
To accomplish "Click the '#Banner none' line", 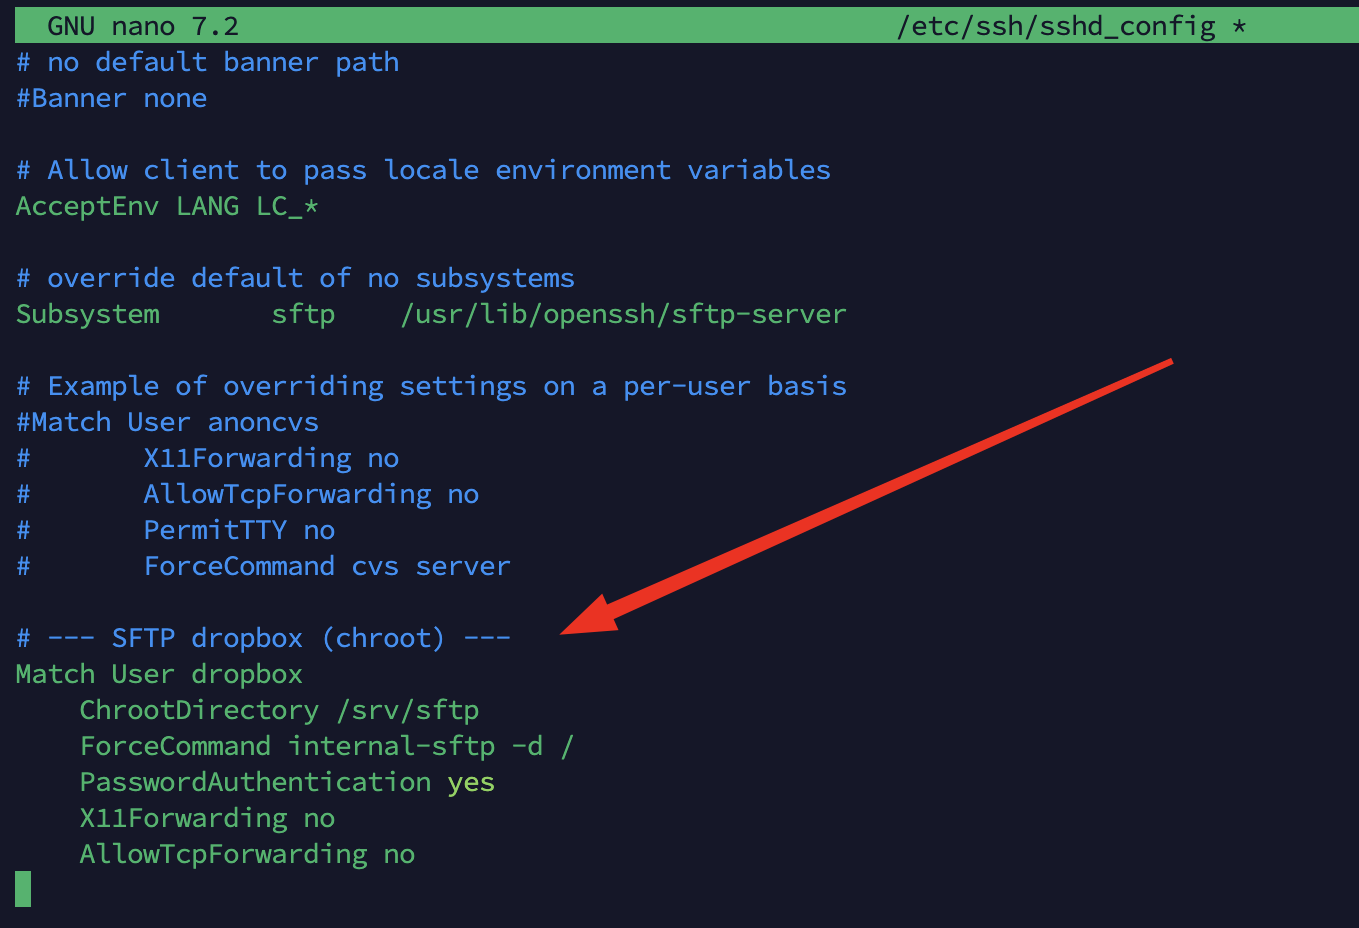I will click(x=111, y=98).
